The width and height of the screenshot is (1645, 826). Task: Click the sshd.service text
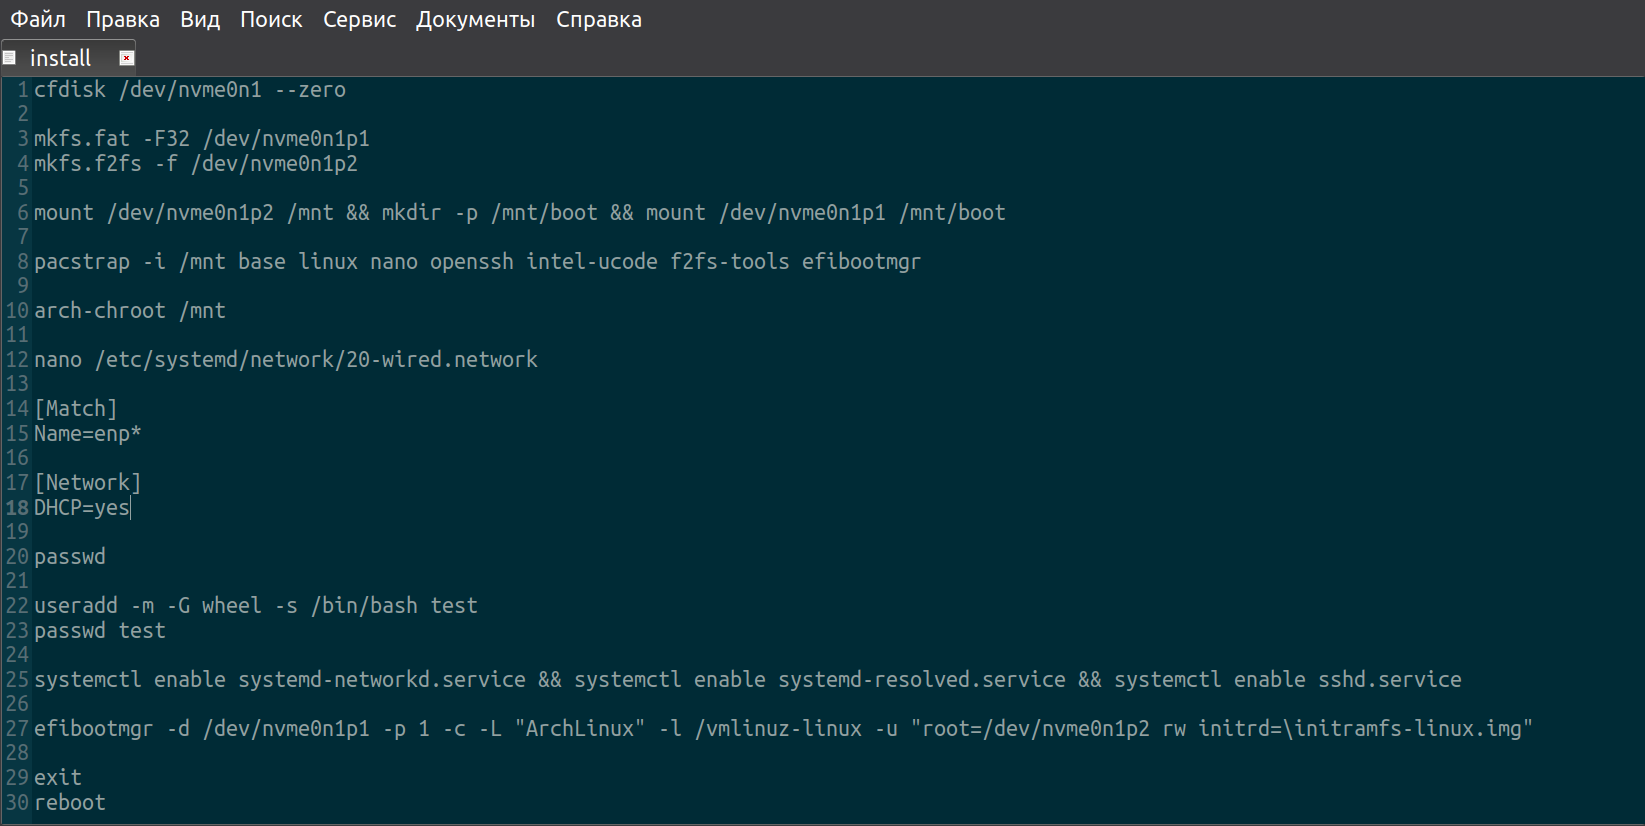coord(1390,680)
